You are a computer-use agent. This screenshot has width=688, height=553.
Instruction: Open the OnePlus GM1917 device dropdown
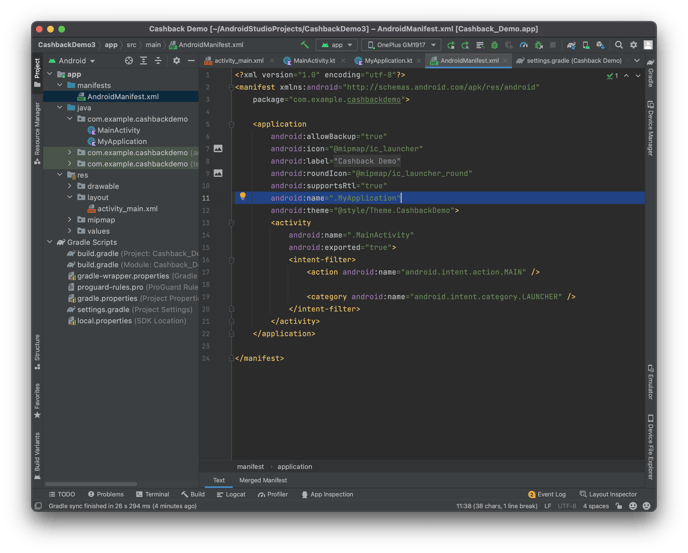click(x=400, y=45)
